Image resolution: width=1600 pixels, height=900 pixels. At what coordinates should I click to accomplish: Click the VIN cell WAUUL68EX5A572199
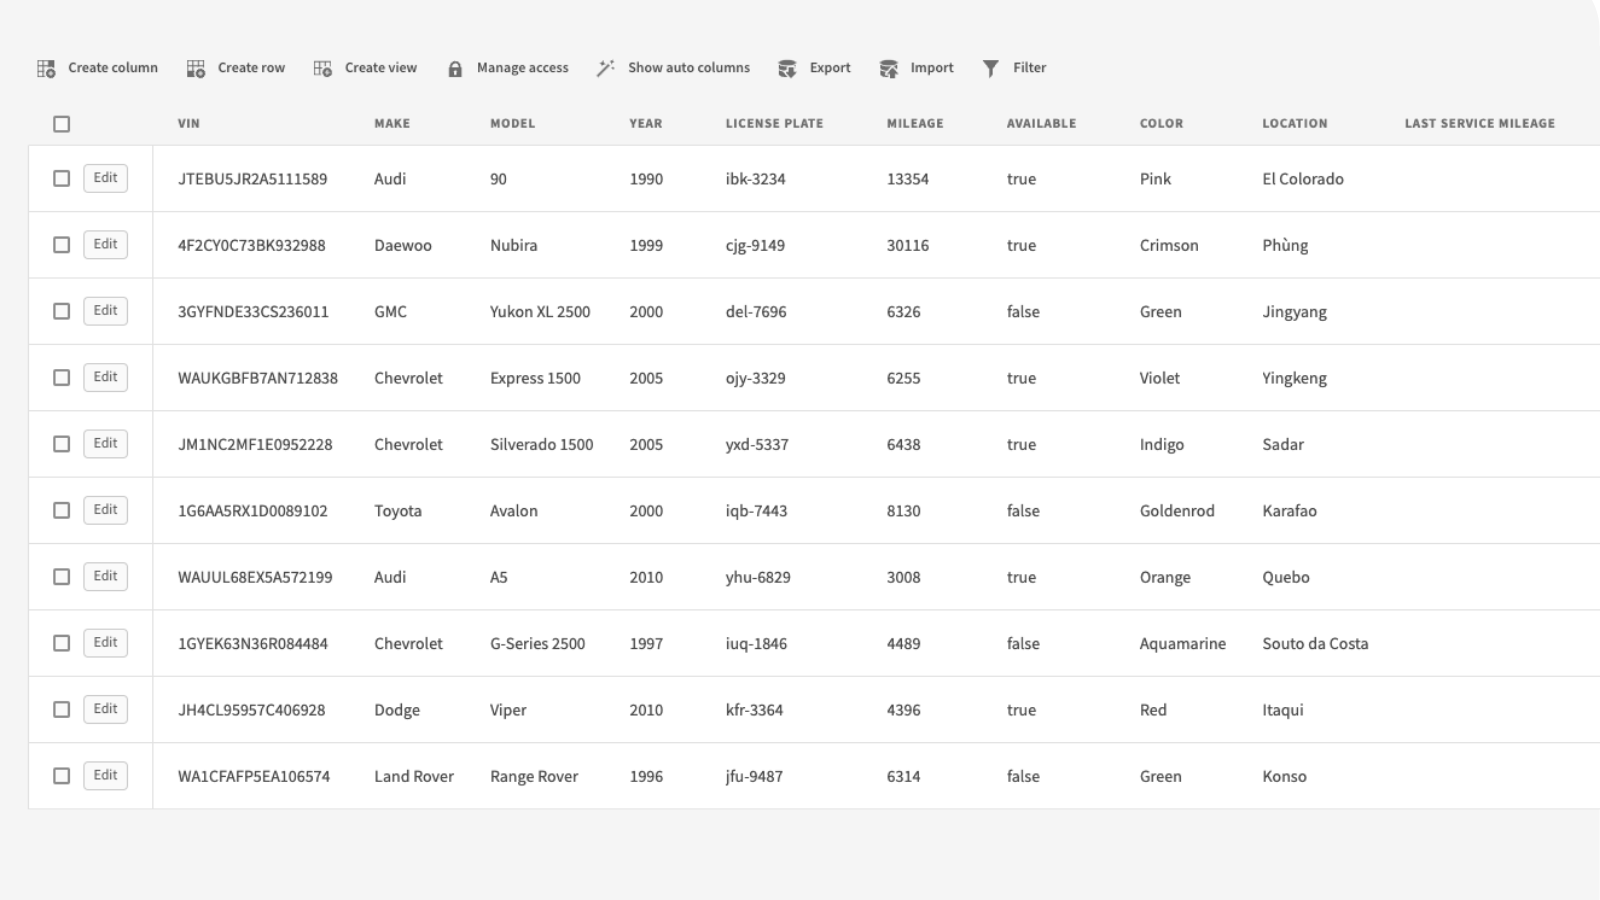tap(255, 577)
